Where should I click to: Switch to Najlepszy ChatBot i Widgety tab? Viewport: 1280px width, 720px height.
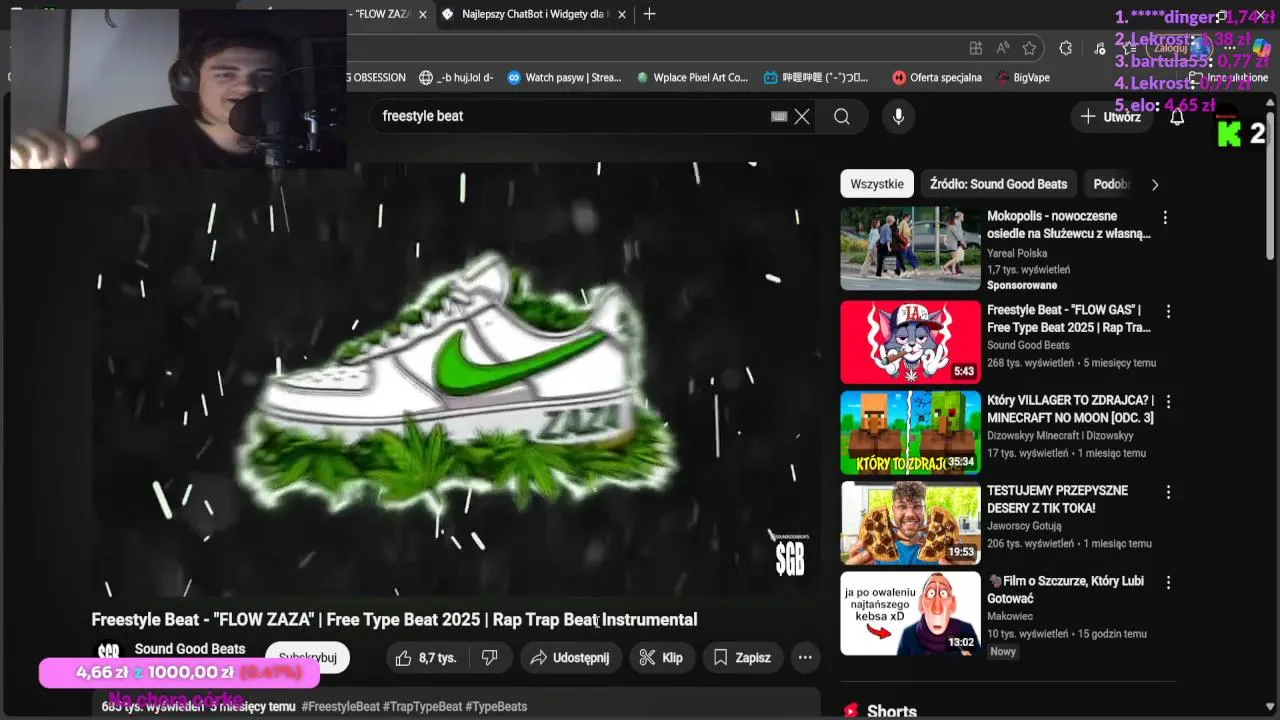tap(535, 14)
